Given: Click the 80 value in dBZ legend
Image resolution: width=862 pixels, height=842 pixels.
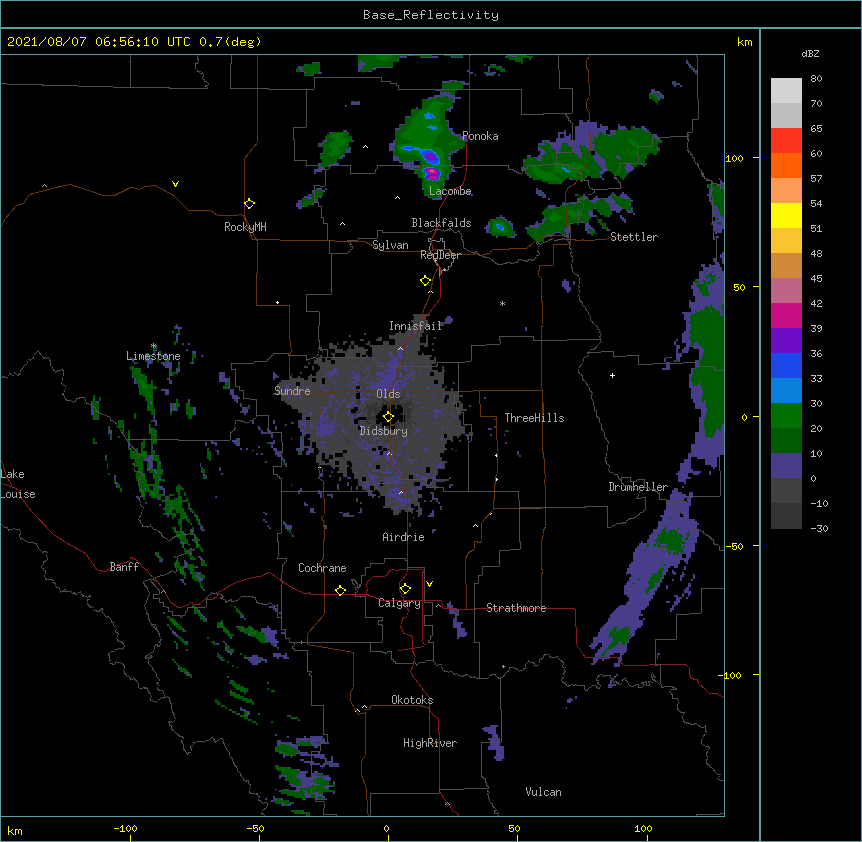Looking at the screenshot, I should (x=816, y=79).
